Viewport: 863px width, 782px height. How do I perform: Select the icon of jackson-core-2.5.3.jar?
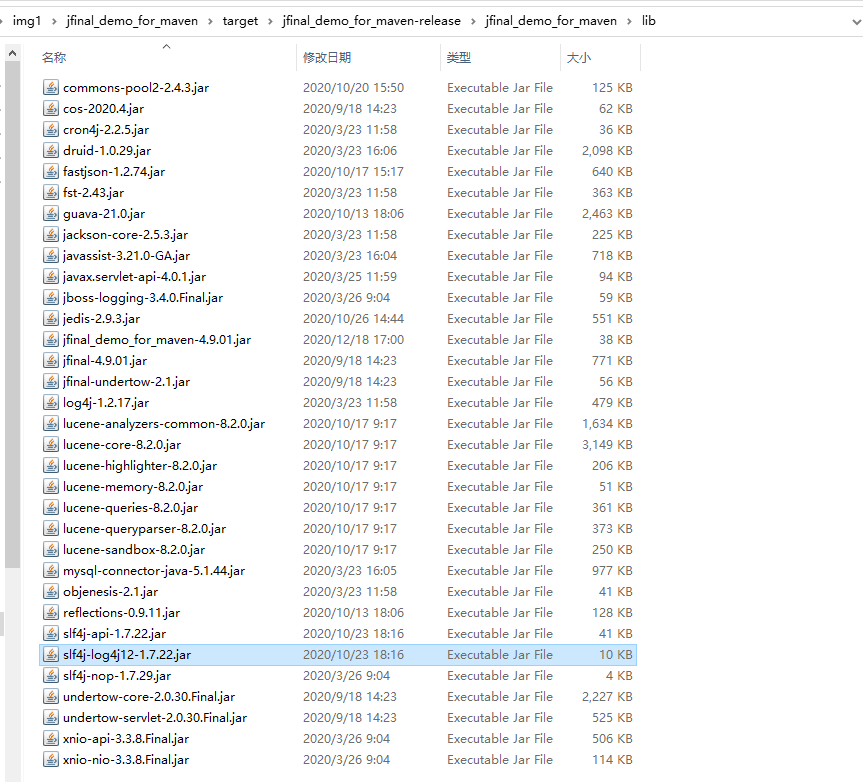point(51,234)
